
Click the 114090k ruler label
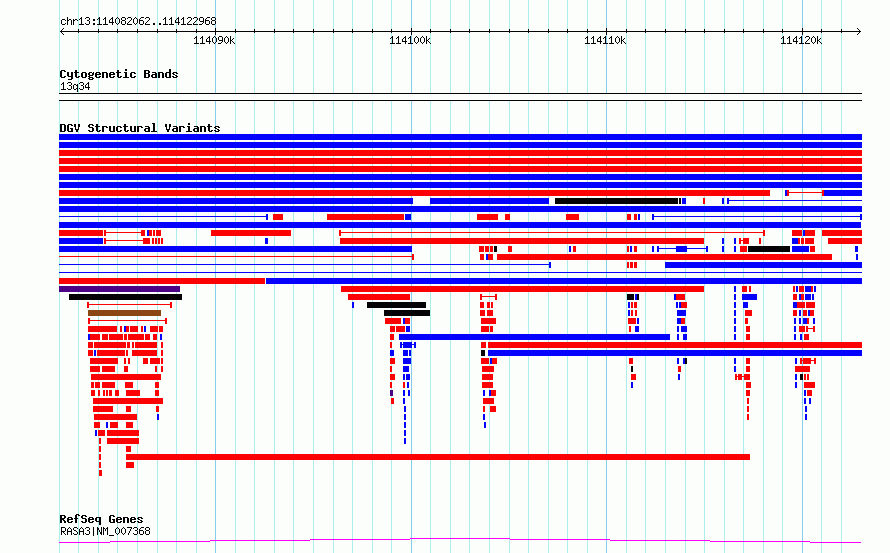(214, 40)
